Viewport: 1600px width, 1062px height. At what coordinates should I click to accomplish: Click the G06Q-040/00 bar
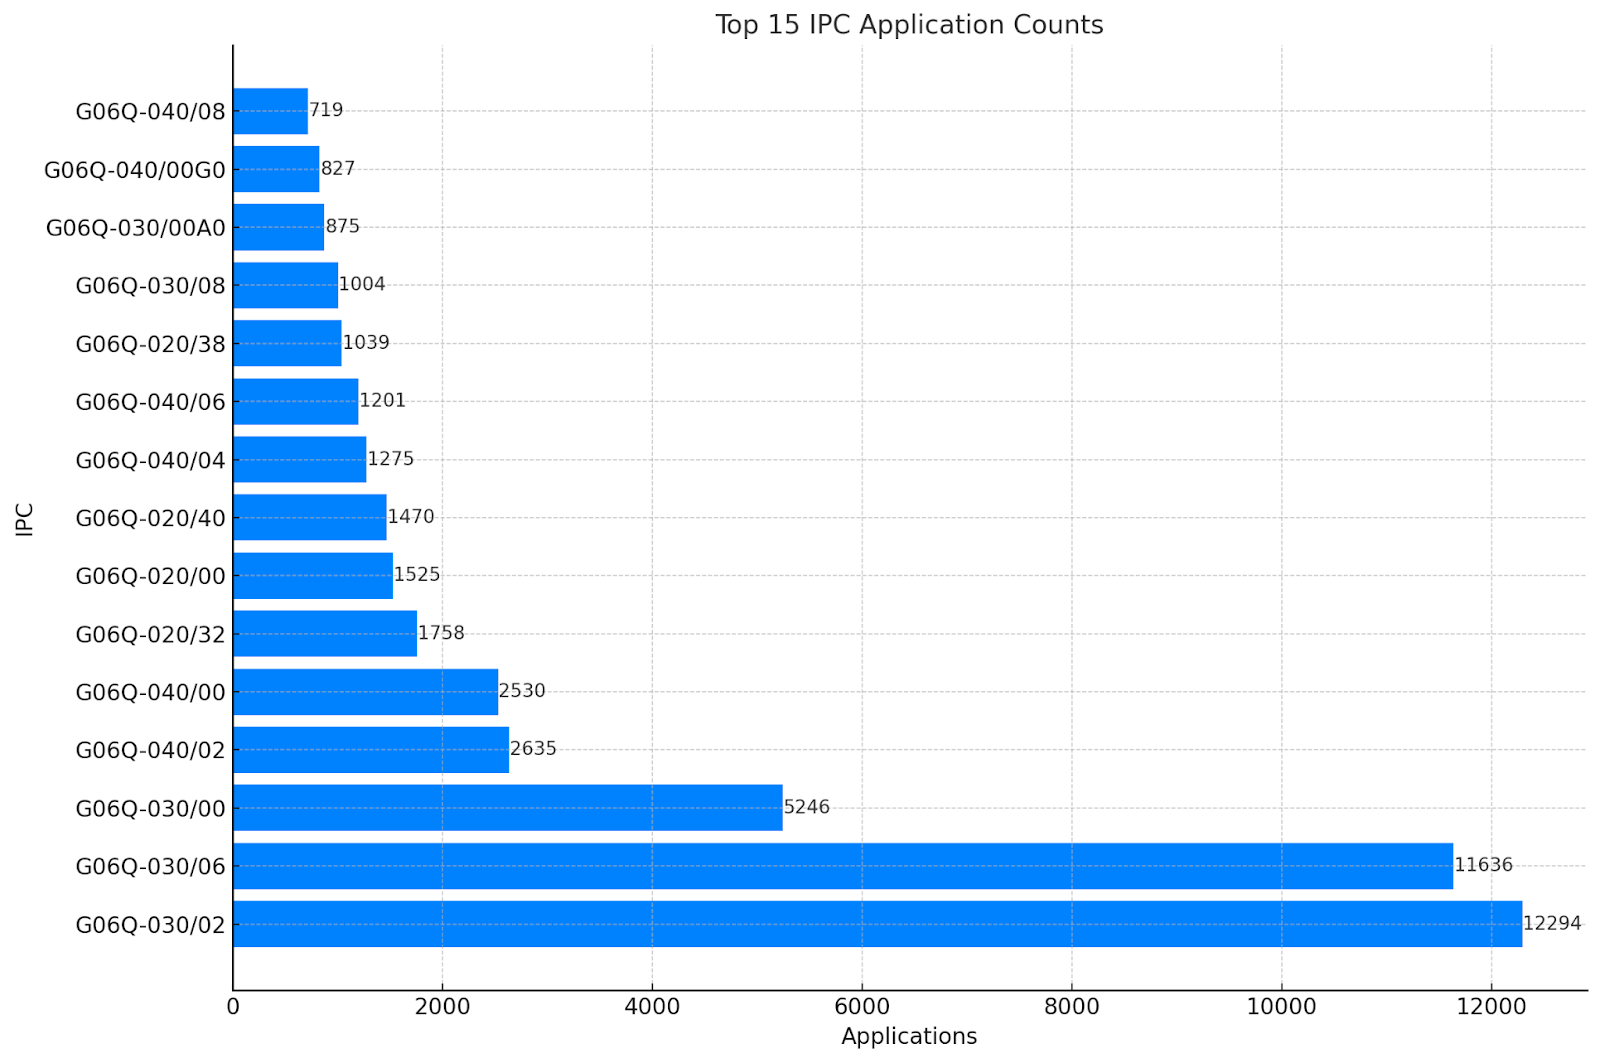click(x=365, y=692)
